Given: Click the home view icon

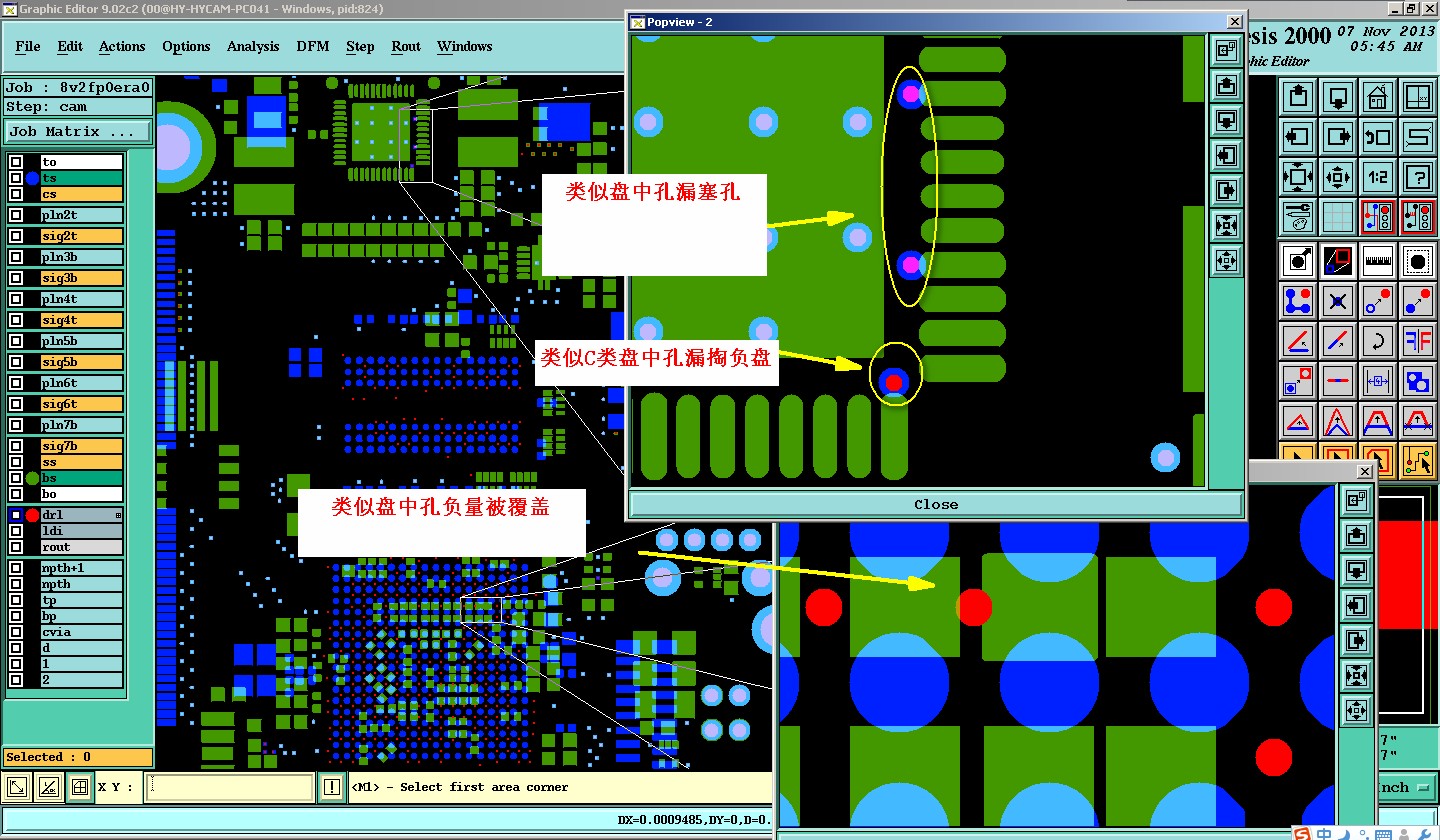Looking at the screenshot, I should click(x=1378, y=97).
